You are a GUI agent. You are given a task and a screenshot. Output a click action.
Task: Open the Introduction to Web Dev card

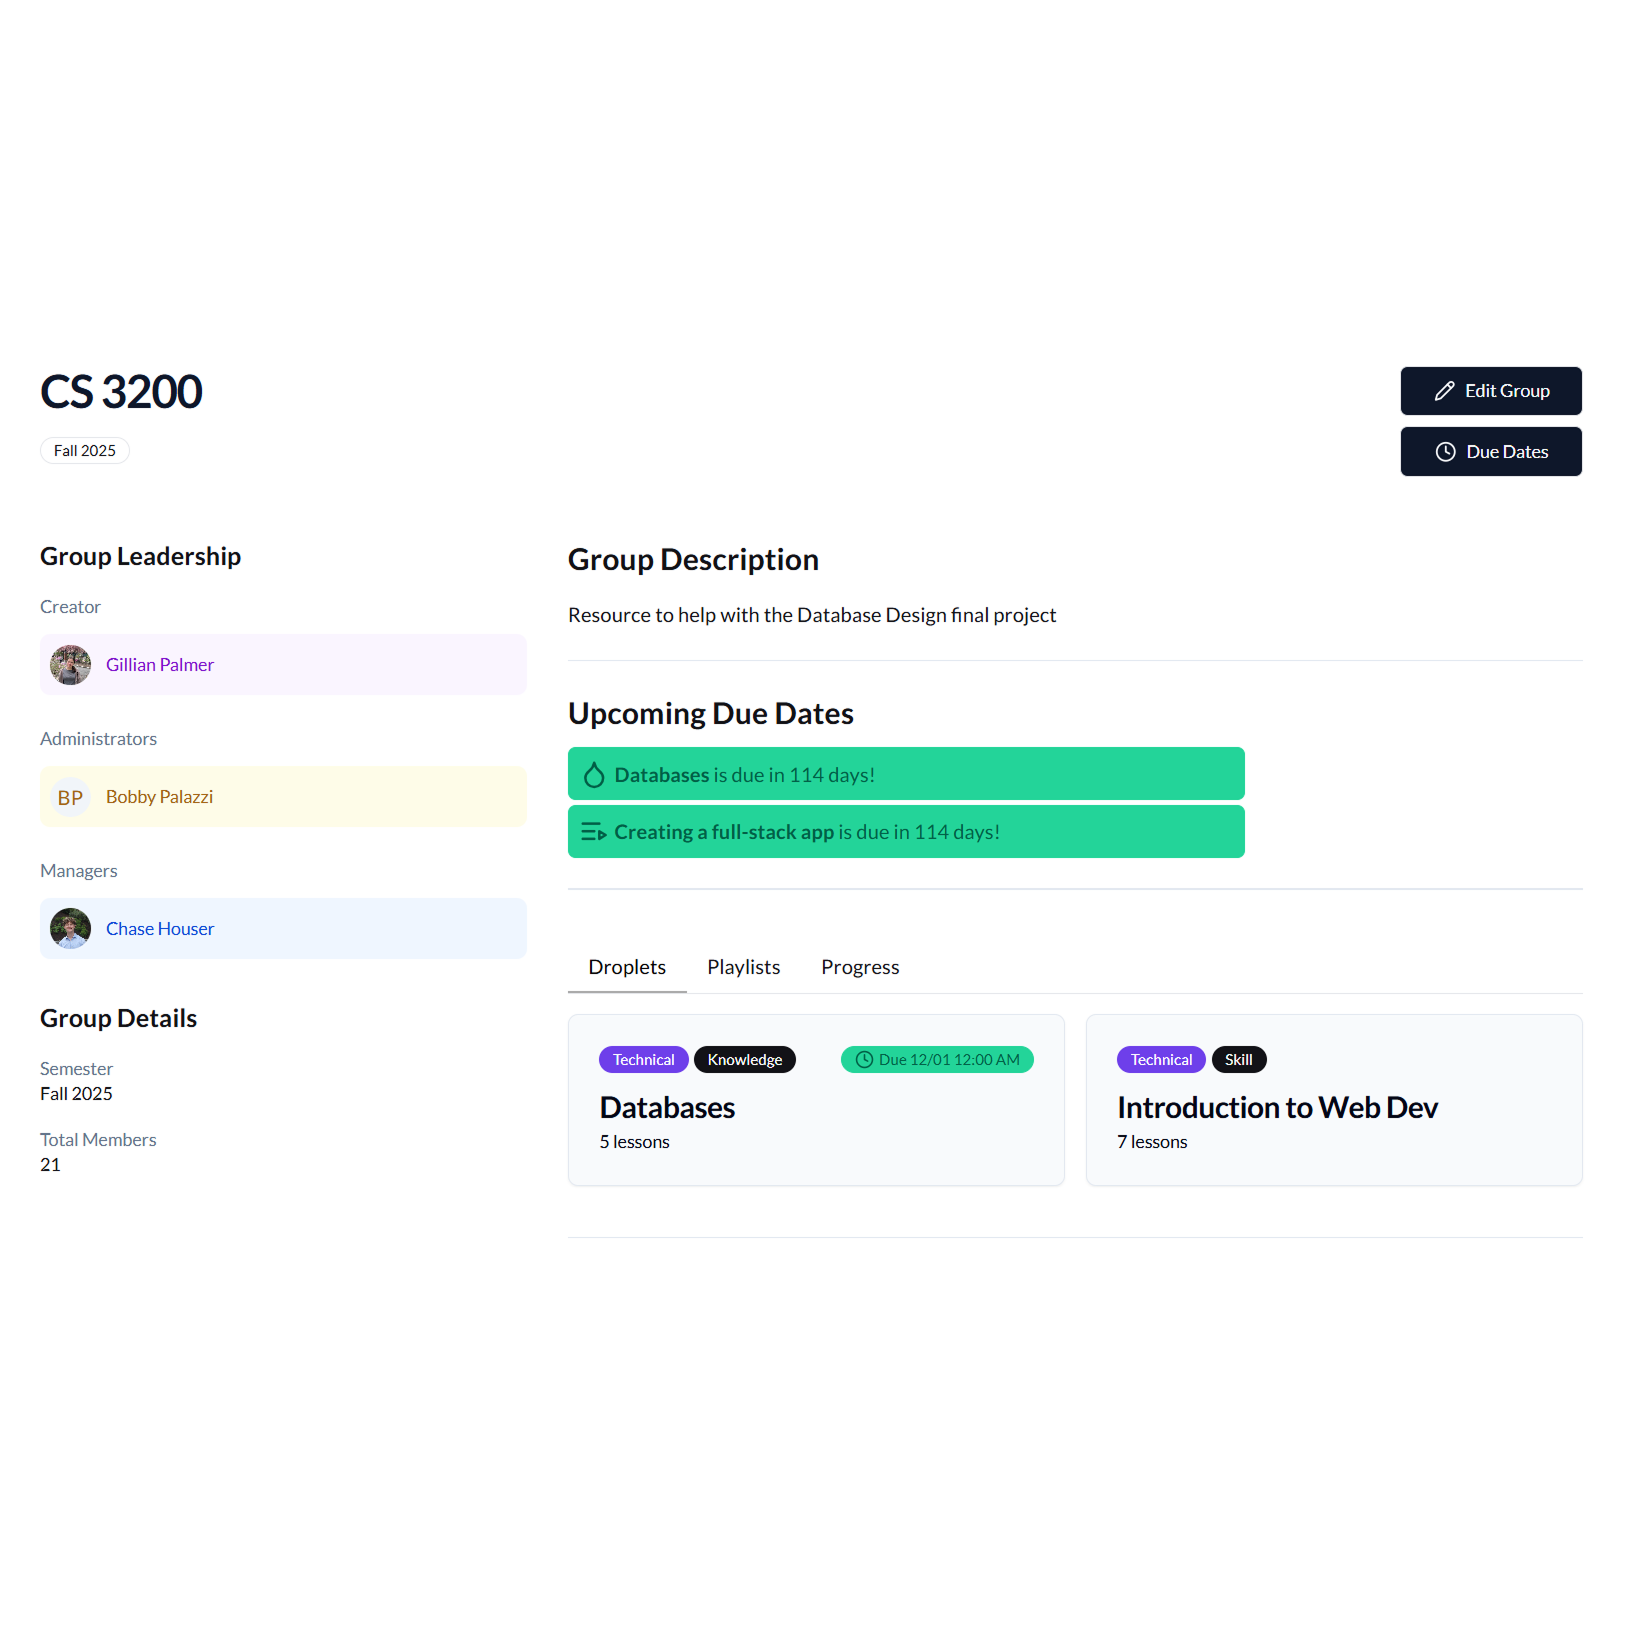click(x=1277, y=1108)
